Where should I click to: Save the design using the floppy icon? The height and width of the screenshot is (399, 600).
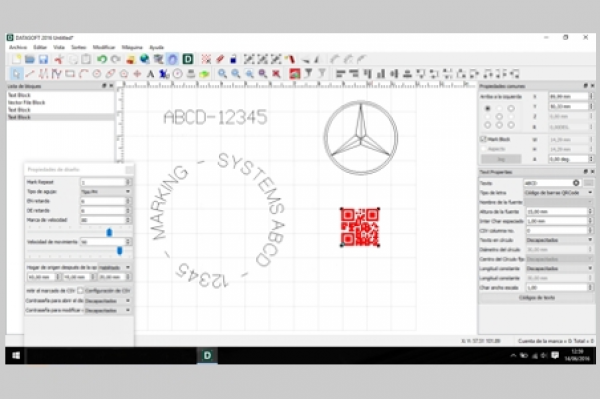(x=43, y=59)
